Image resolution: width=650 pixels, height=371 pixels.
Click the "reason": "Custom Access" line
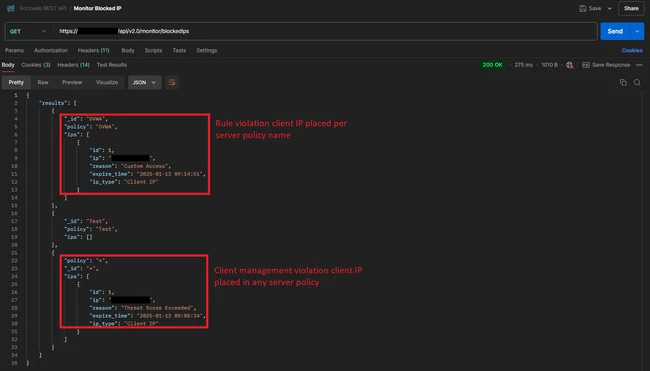pyautogui.click(x=130, y=166)
